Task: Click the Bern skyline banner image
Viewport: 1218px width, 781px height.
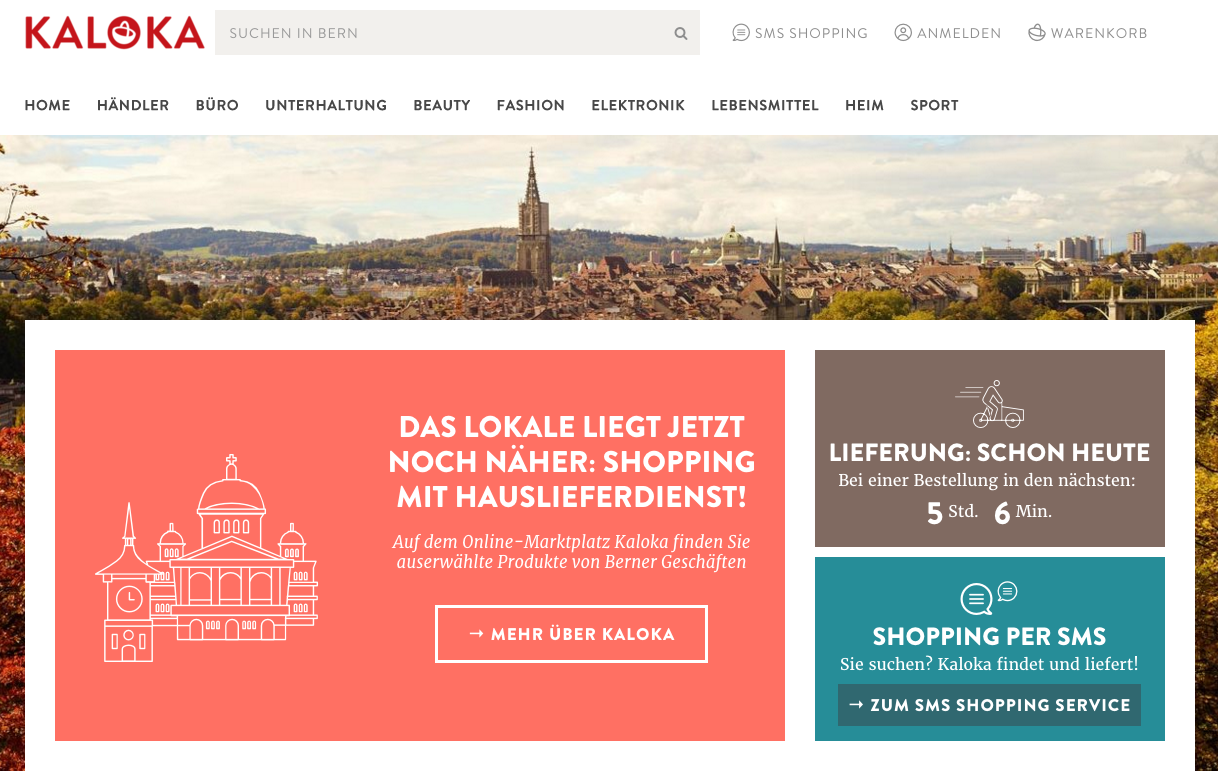Action: coord(609,228)
